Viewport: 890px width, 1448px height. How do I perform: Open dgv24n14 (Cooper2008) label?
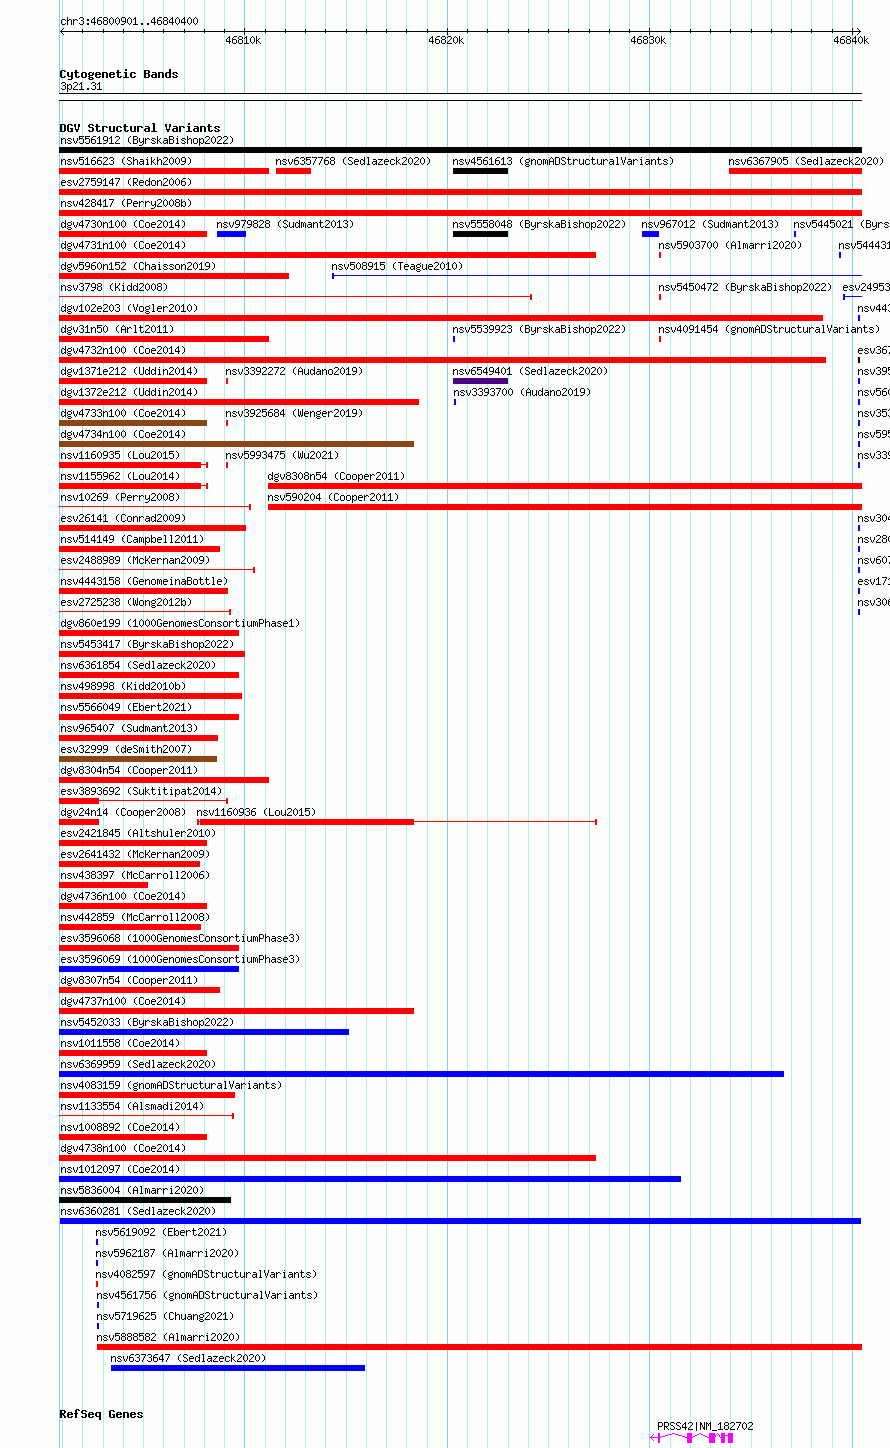click(x=122, y=812)
